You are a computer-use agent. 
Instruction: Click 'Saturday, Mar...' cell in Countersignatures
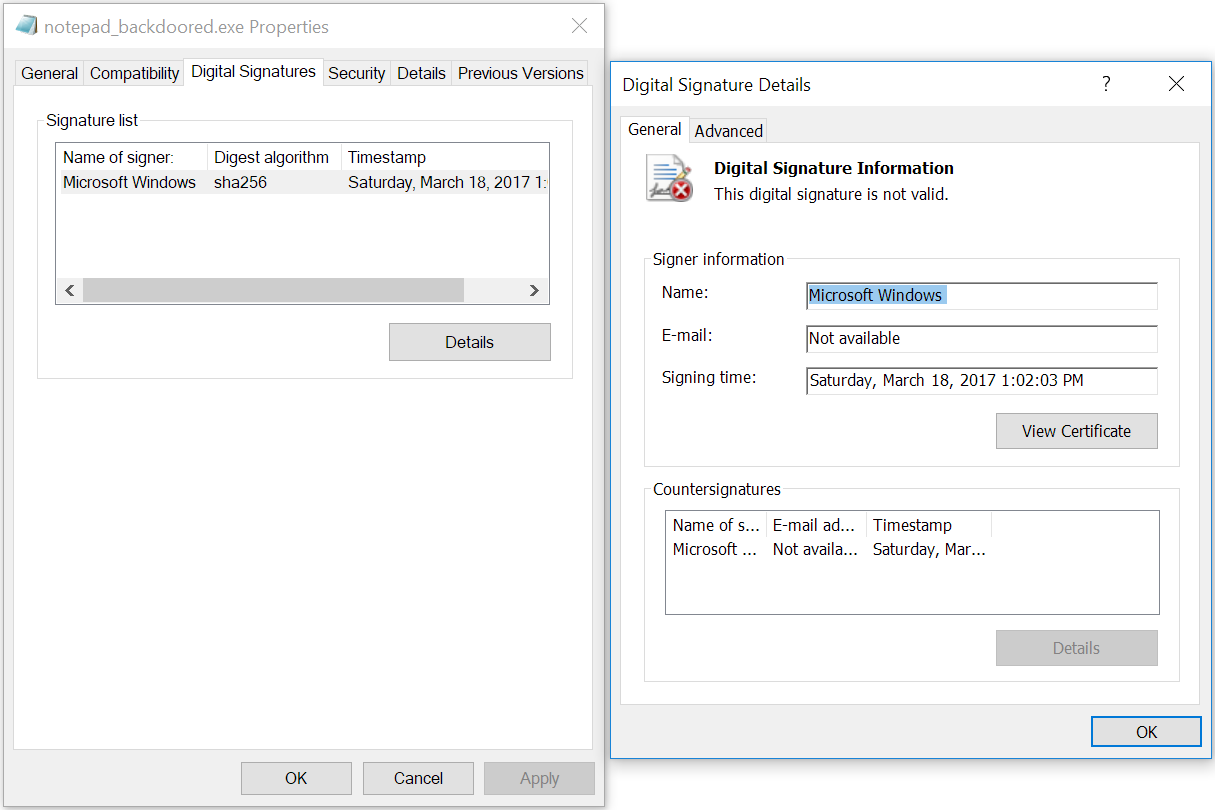pos(929,549)
